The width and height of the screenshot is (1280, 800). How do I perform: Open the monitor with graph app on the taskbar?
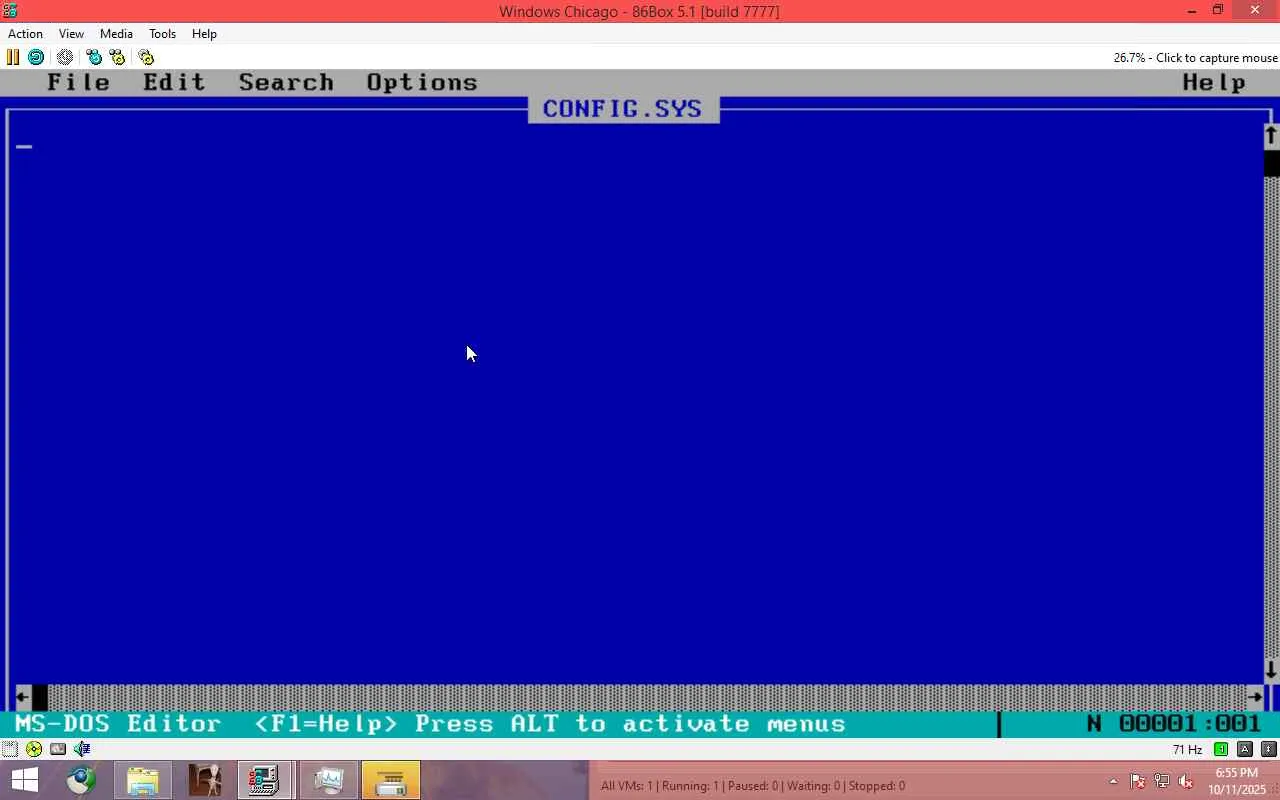point(328,780)
